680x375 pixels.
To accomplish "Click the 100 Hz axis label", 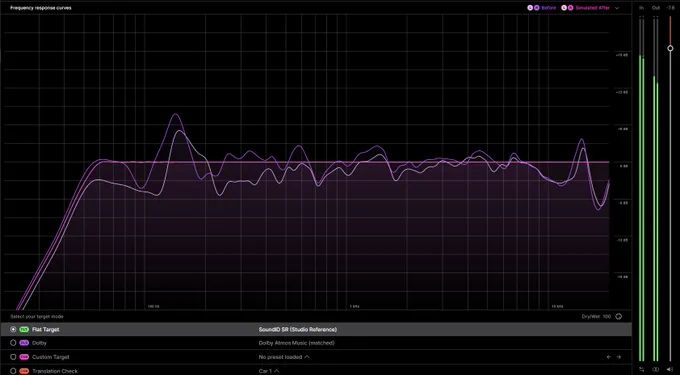I will (154, 306).
